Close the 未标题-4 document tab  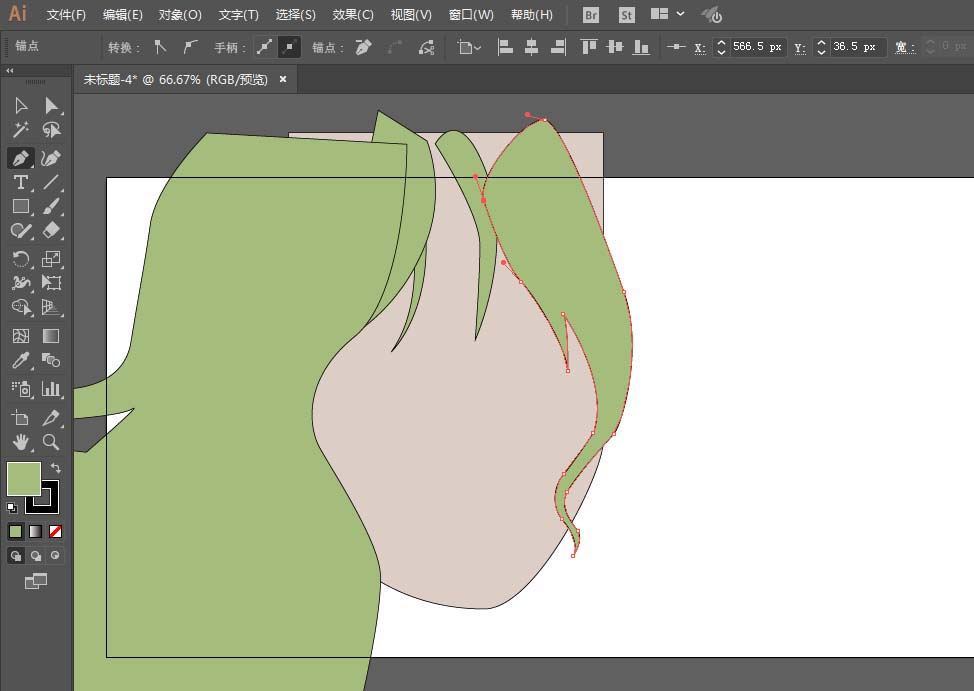(x=283, y=80)
